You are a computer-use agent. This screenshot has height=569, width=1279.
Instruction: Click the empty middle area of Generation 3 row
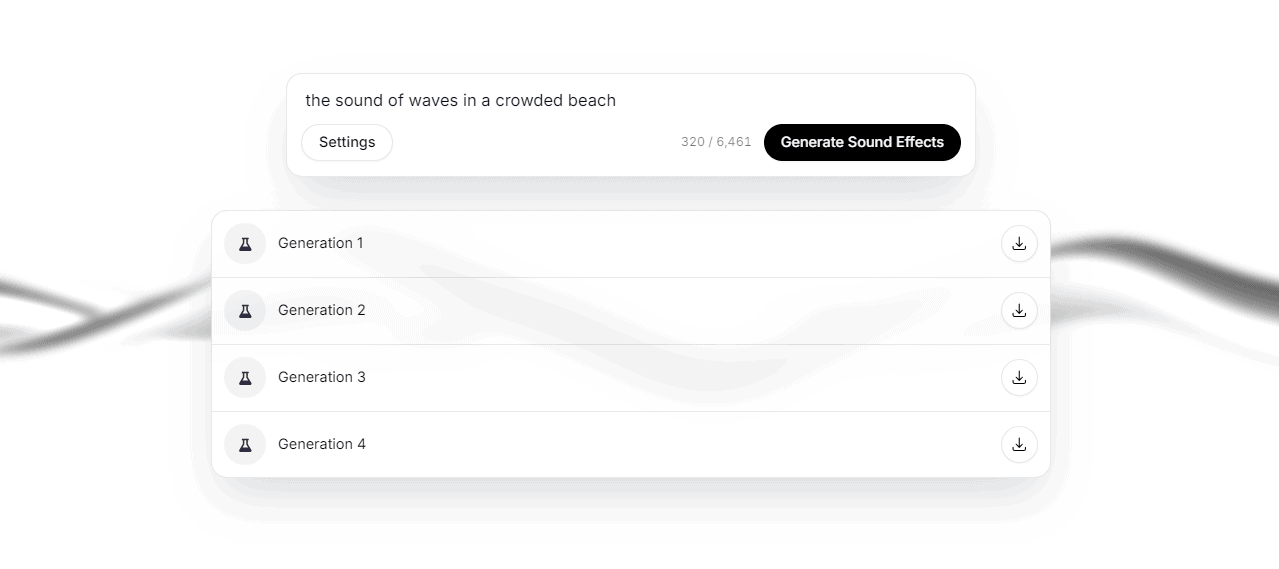[x=680, y=377]
